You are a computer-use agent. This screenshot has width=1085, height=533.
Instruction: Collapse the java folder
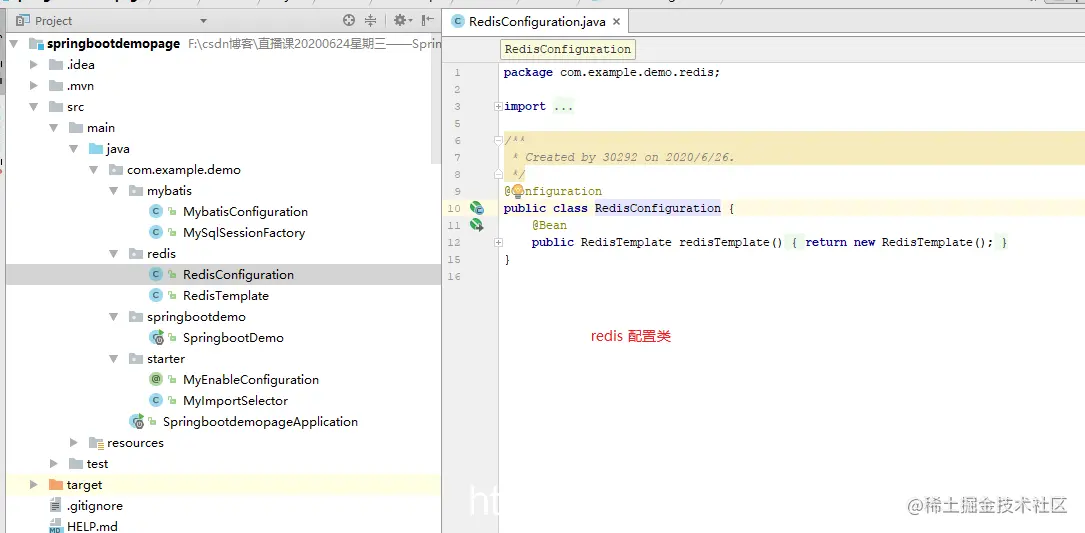pyautogui.click(x=73, y=149)
